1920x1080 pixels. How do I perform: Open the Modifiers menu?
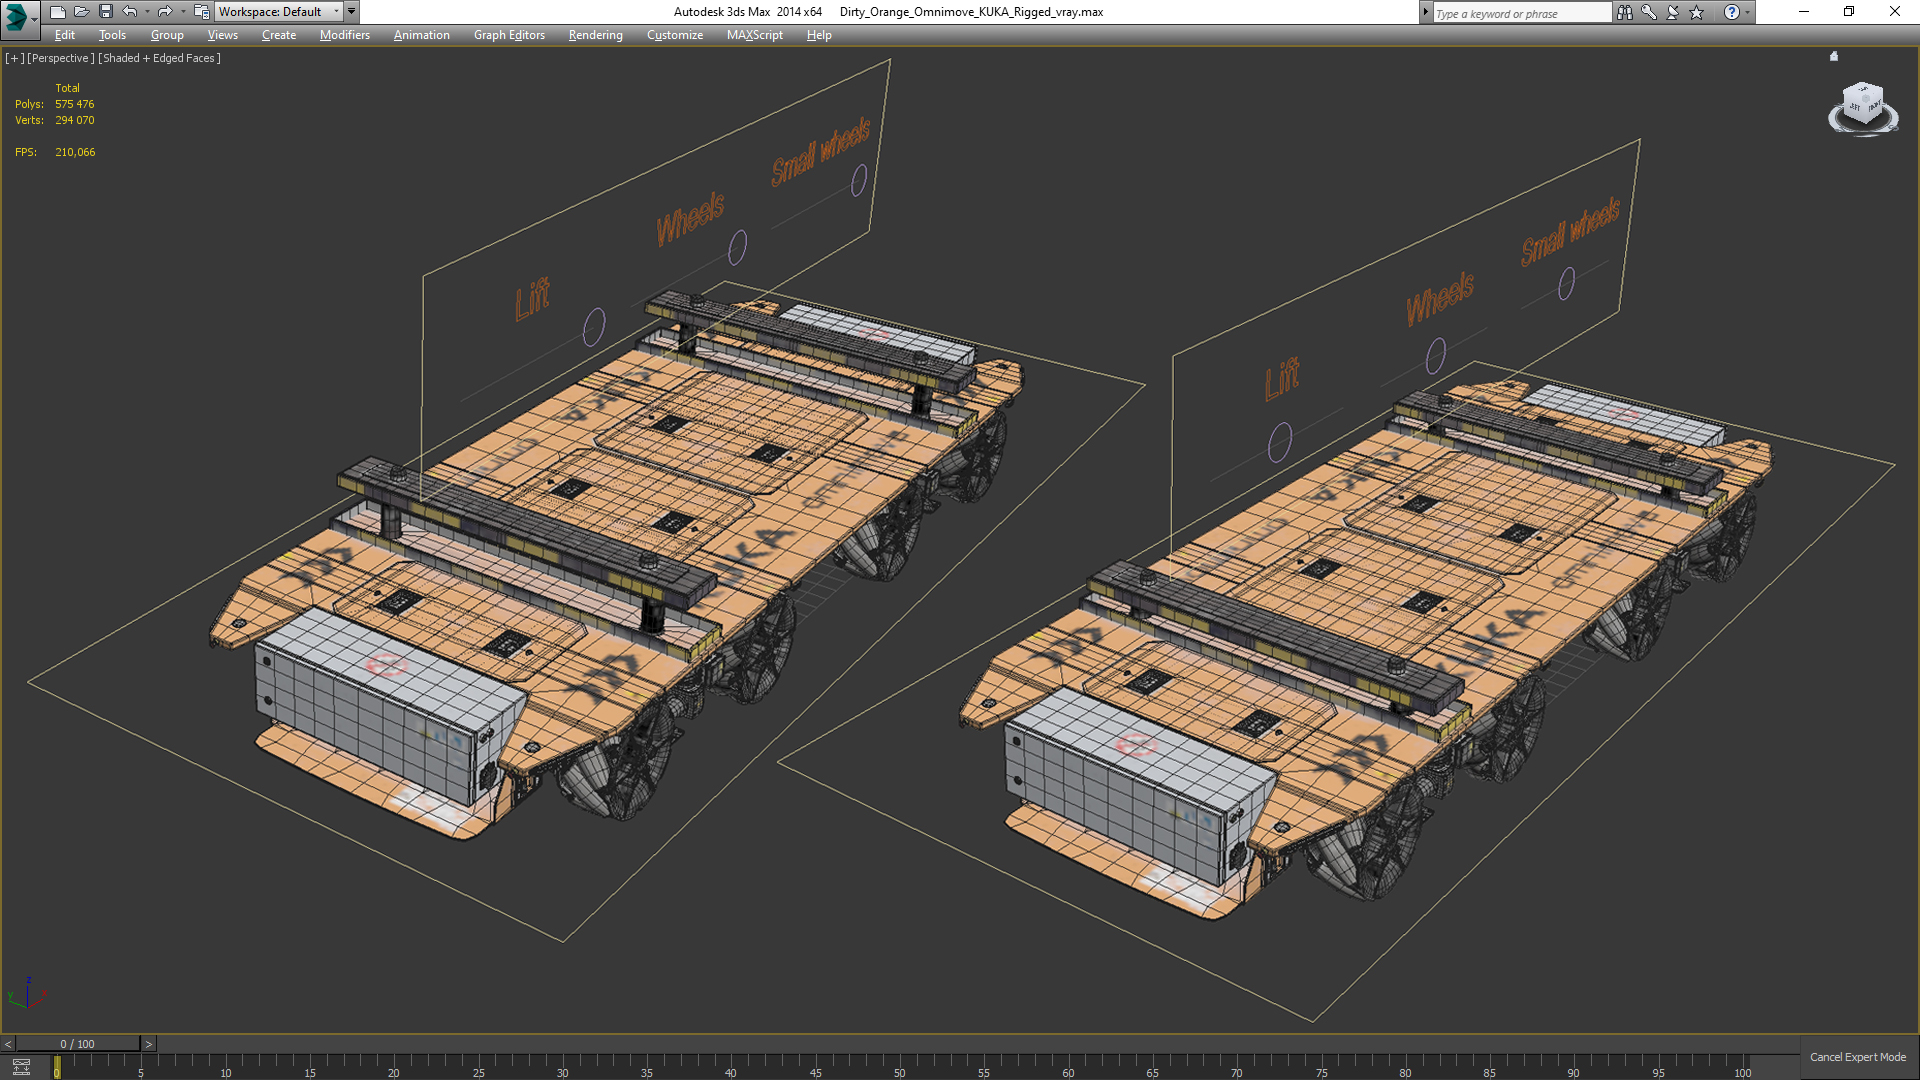(x=345, y=35)
